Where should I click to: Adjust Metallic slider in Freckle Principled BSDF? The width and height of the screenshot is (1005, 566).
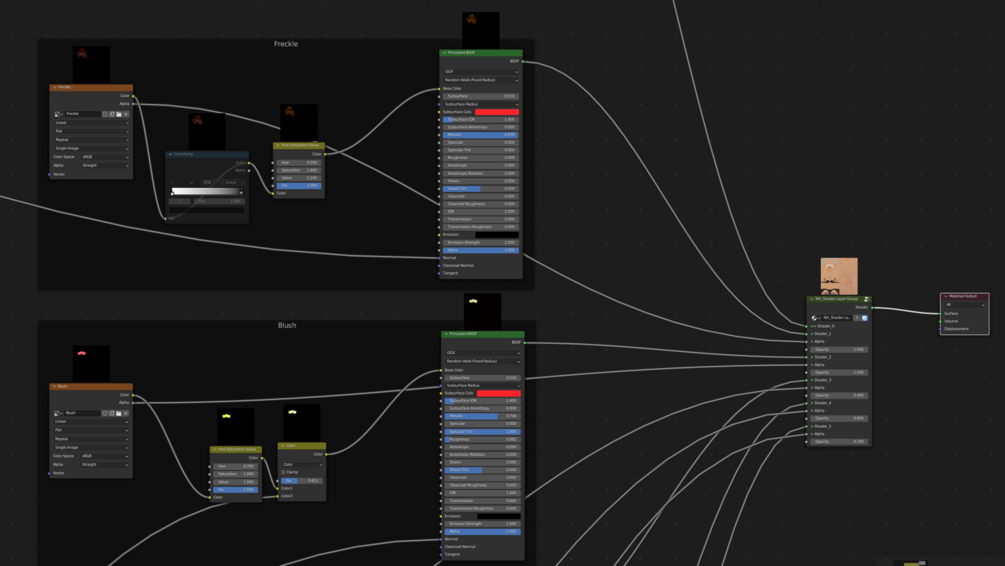tap(481, 135)
